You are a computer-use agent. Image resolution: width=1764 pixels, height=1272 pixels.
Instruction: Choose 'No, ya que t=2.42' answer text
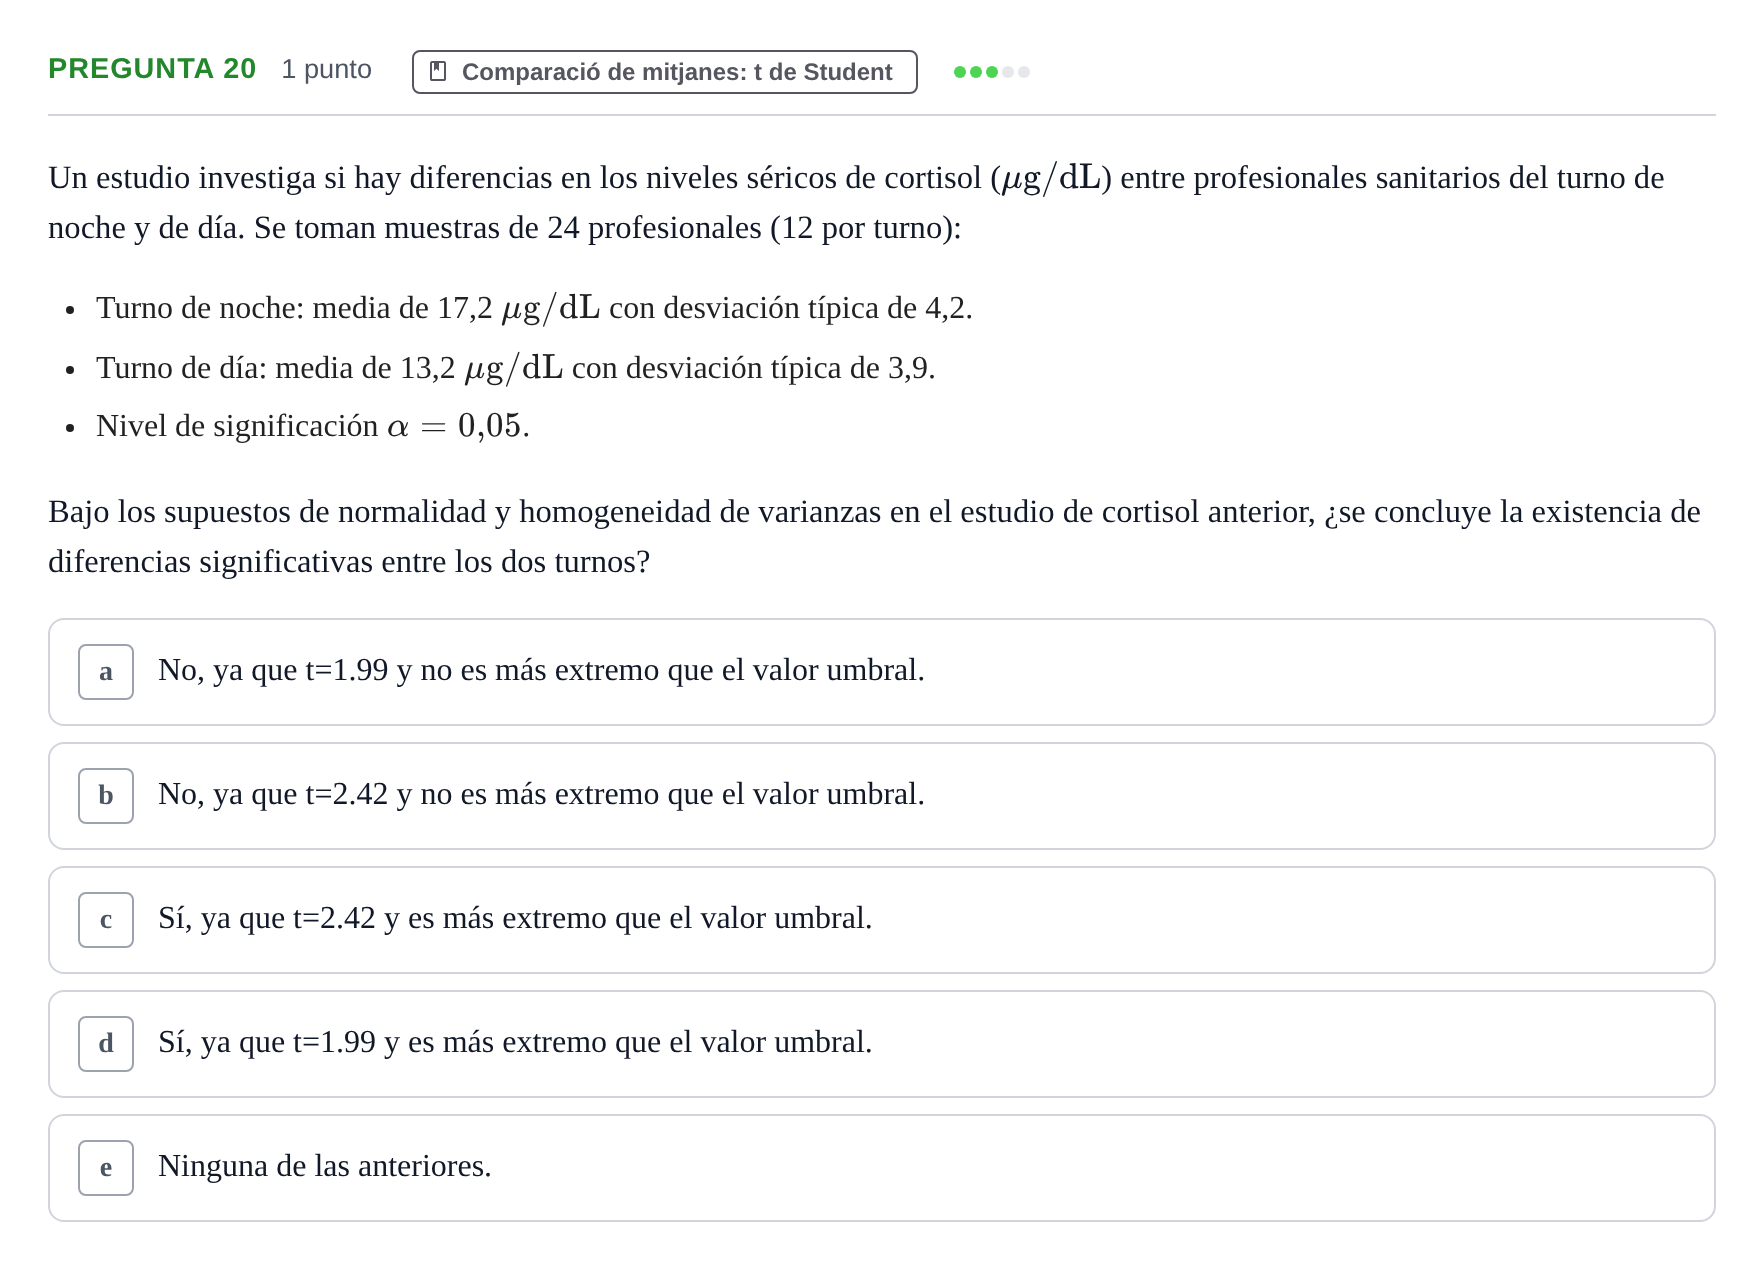click(541, 794)
